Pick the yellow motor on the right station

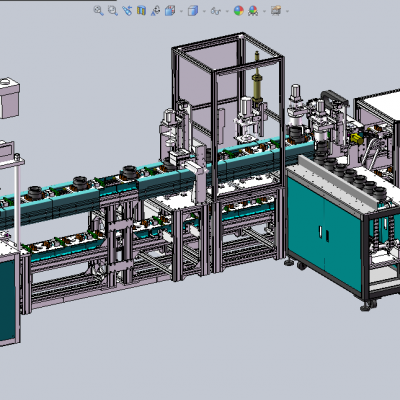[x=356, y=139]
